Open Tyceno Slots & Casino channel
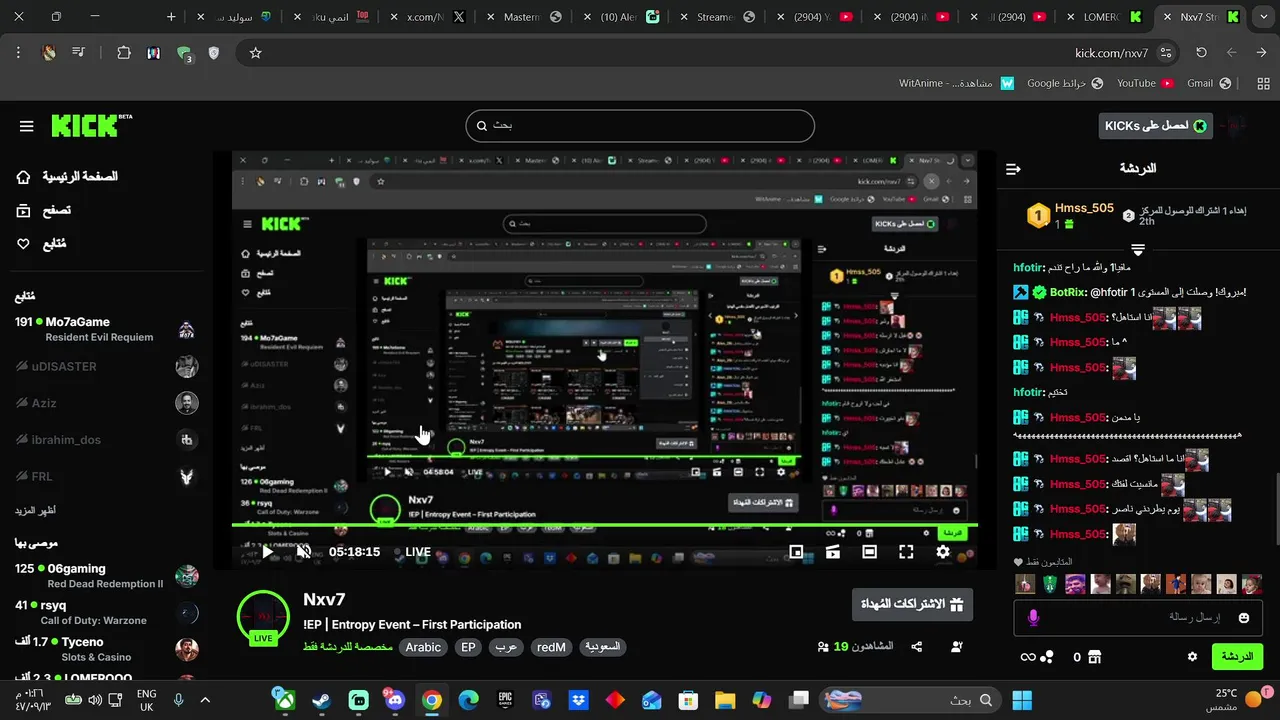Screen dimensions: 1280x720 coord(106,649)
